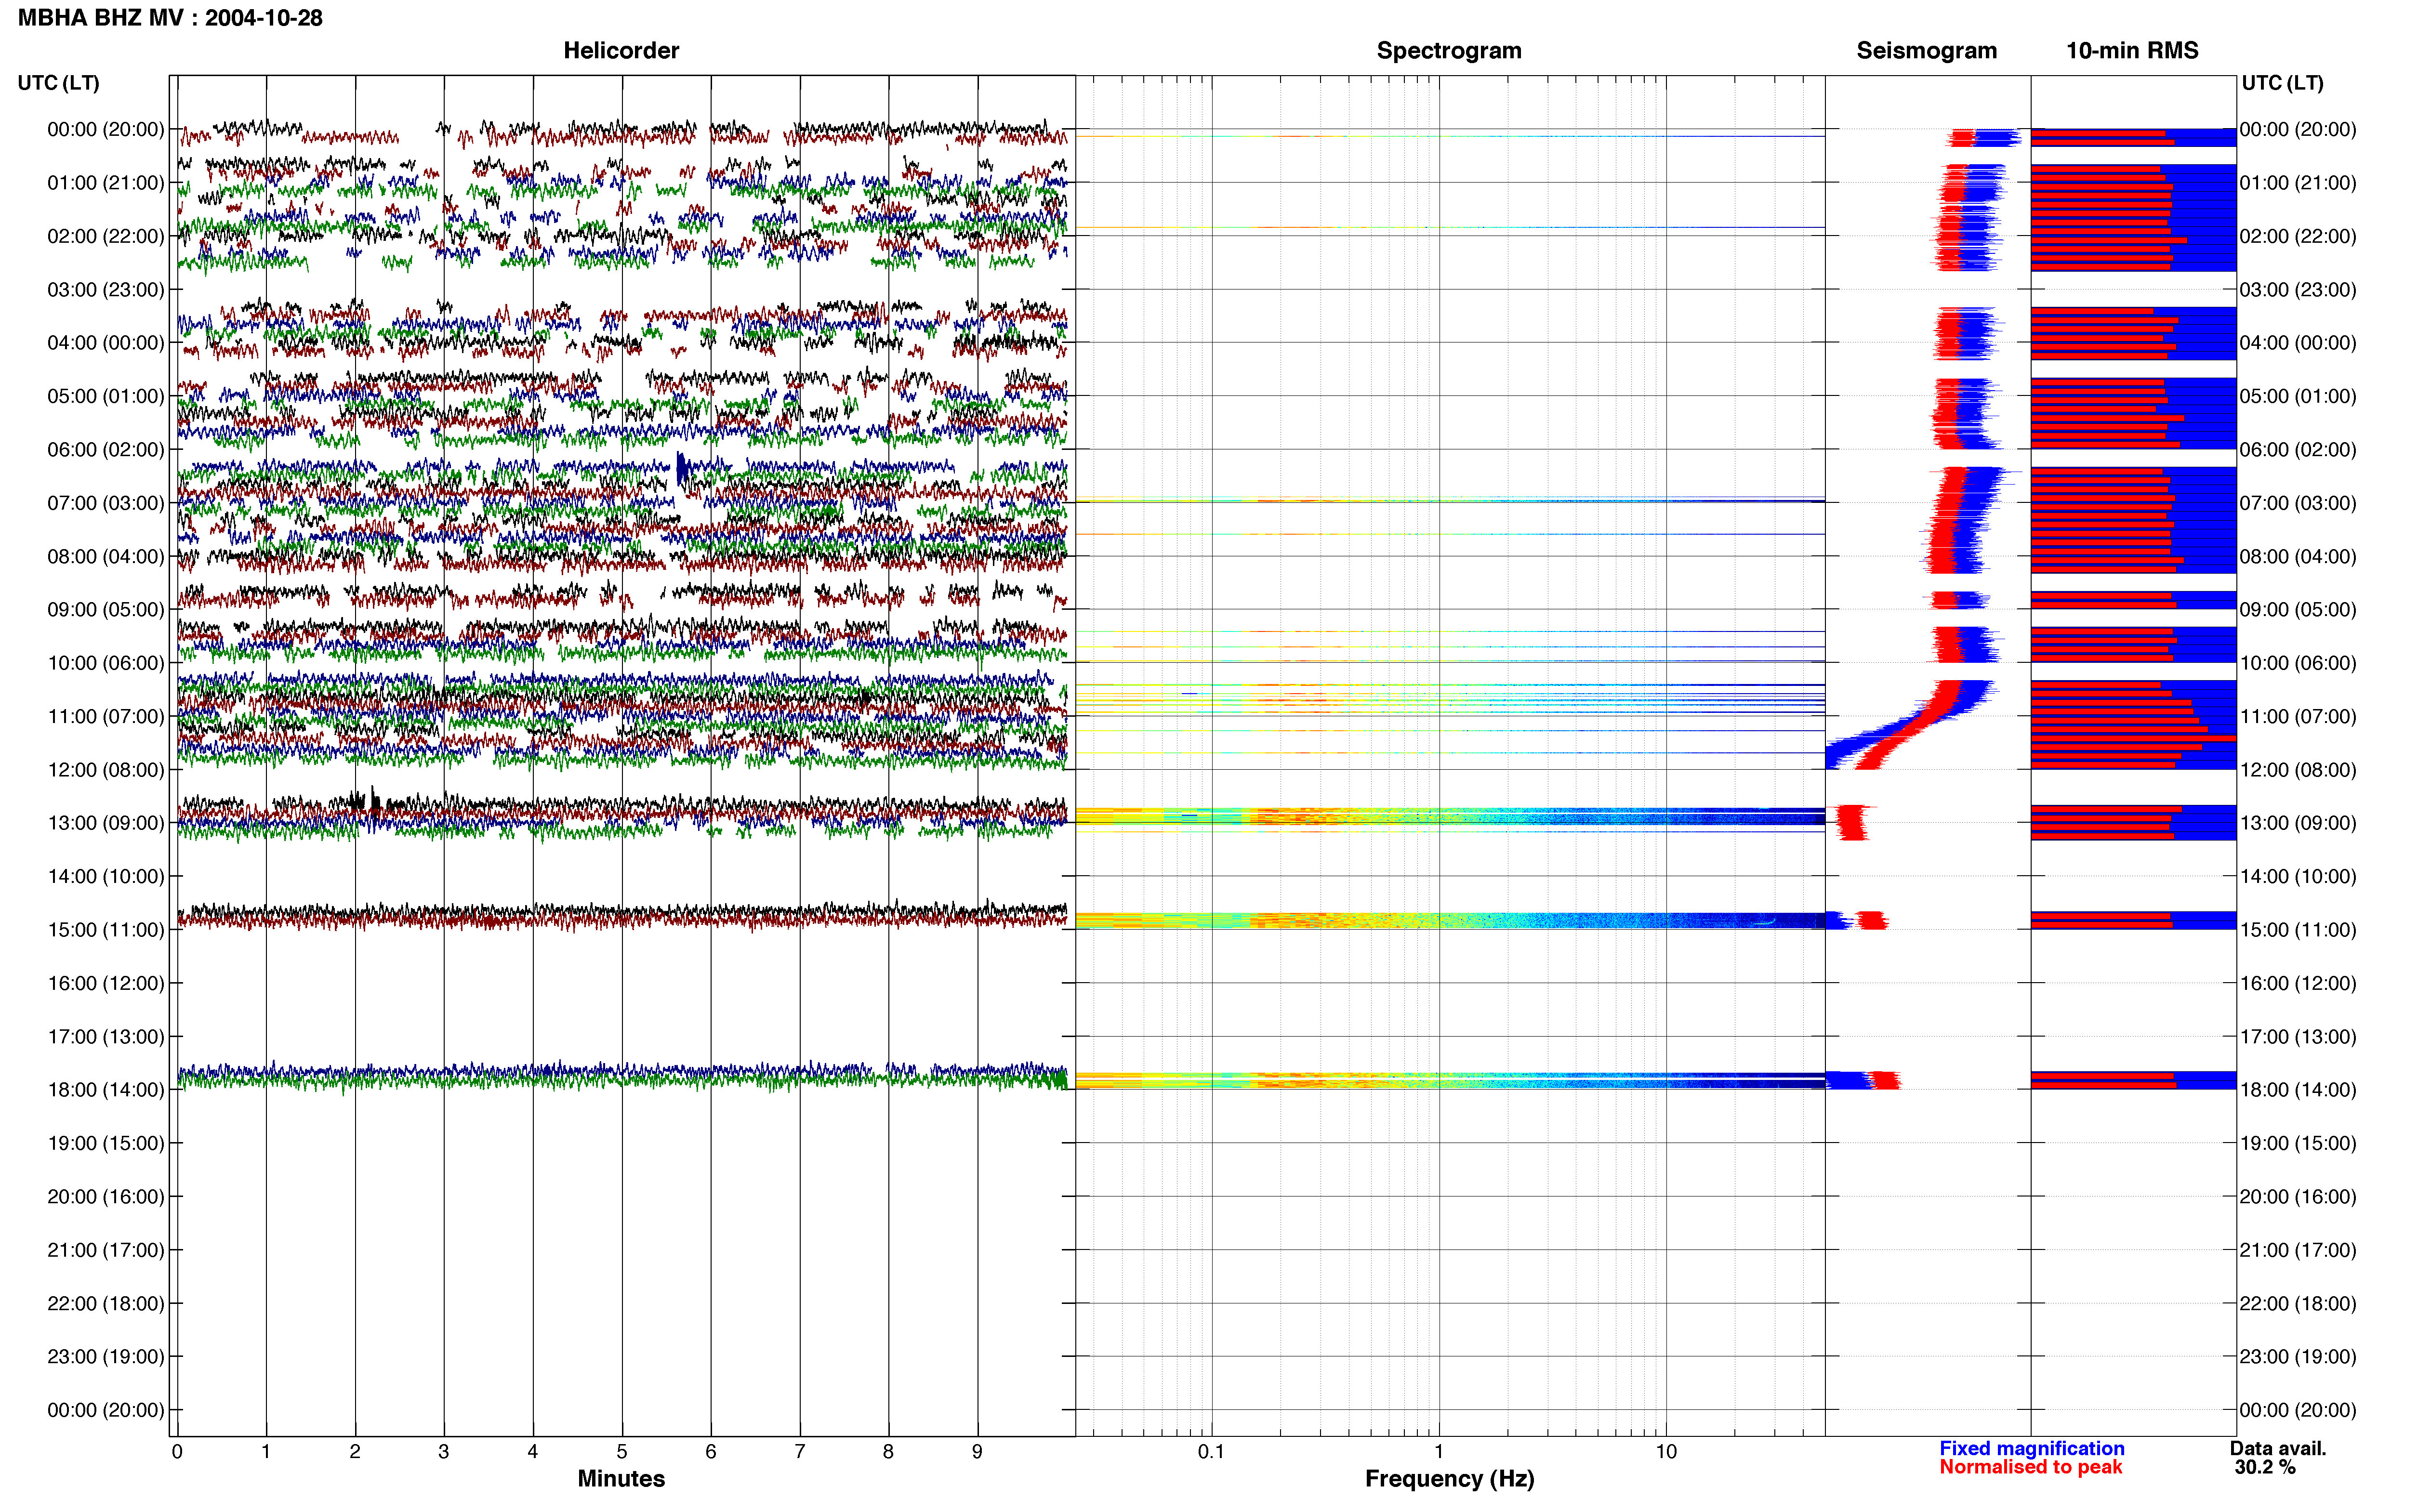Viewport: 2418px width, 1512px height.
Task: Click right time label '15:00 (11:00)'
Action: pyautogui.click(x=2298, y=930)
